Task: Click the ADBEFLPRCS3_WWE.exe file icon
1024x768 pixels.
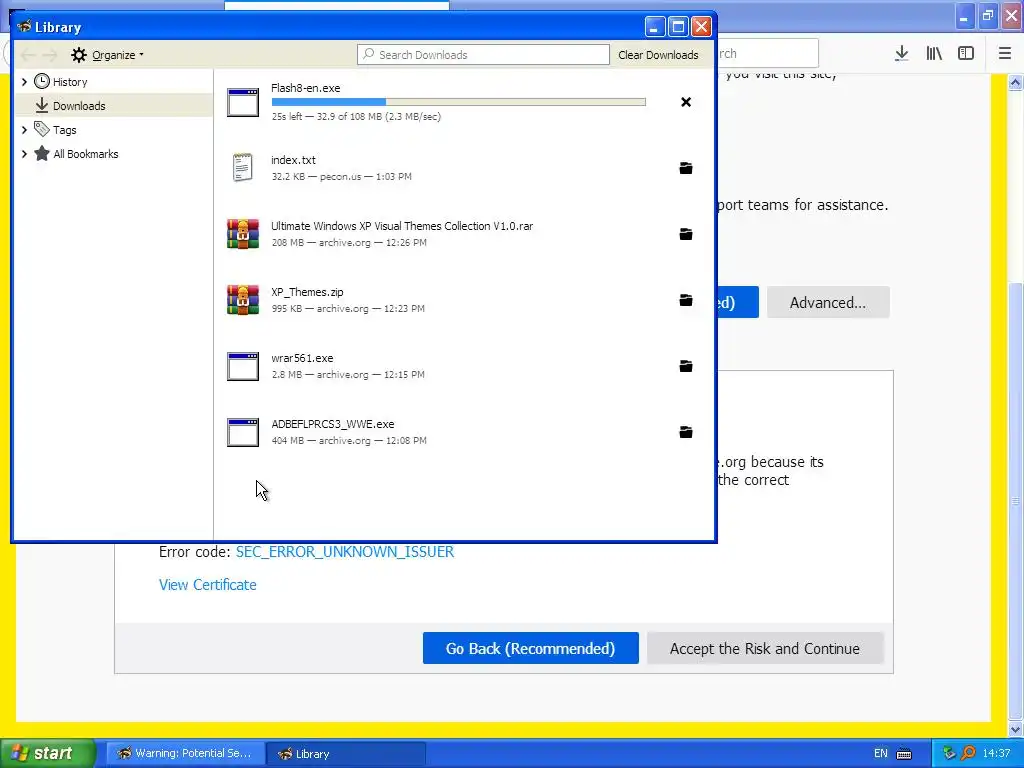Action: point(243,432)
